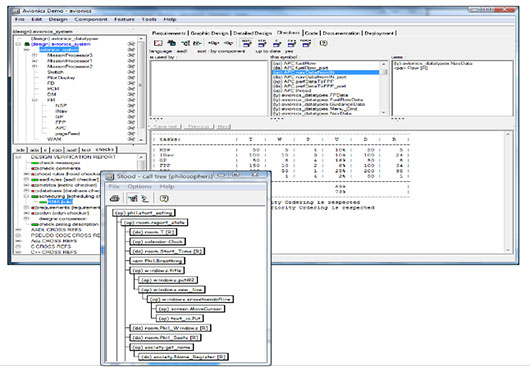
Task: Open the Component menu
Action: pos(91,19)
